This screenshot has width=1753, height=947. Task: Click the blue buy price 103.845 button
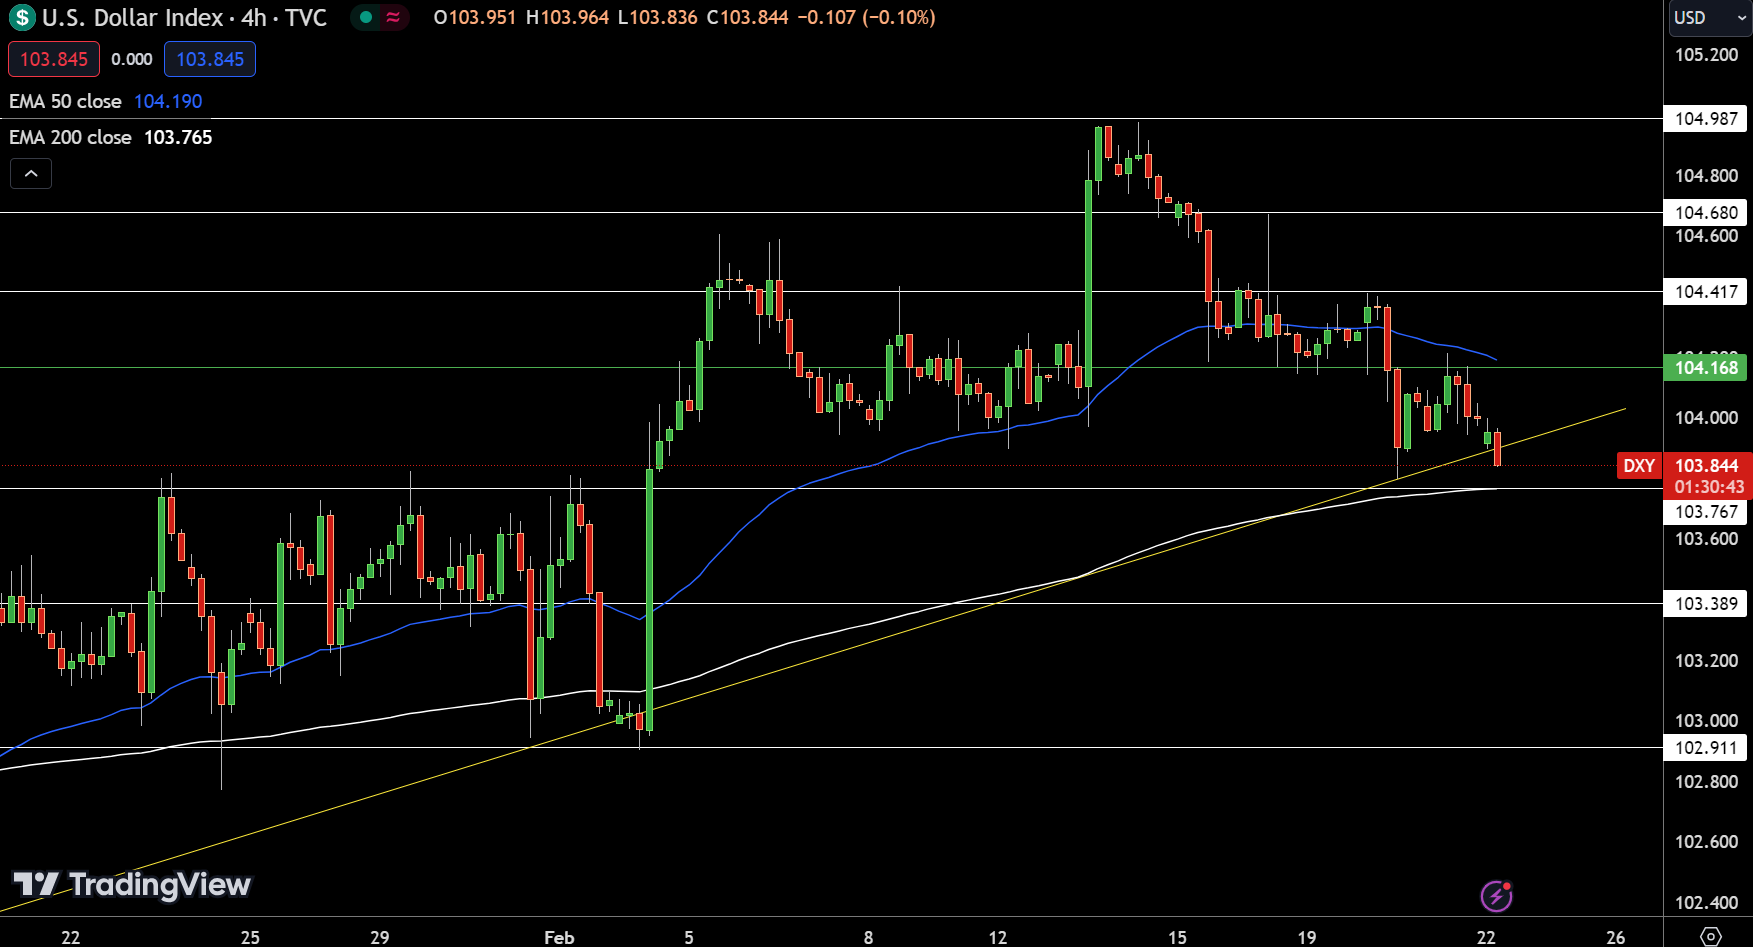click(x=210, y=59)
